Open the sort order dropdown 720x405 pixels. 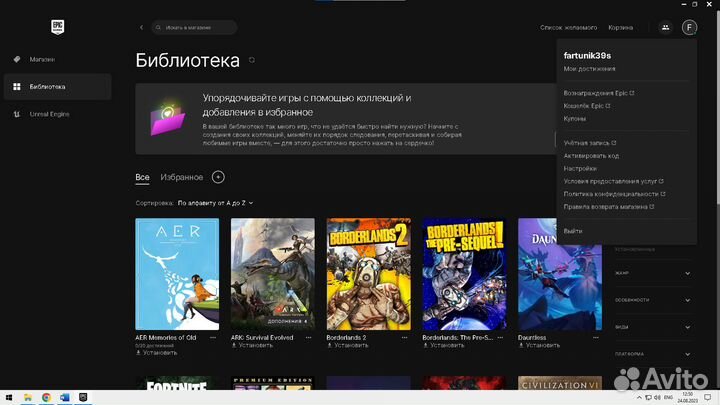tap(215, 203)
